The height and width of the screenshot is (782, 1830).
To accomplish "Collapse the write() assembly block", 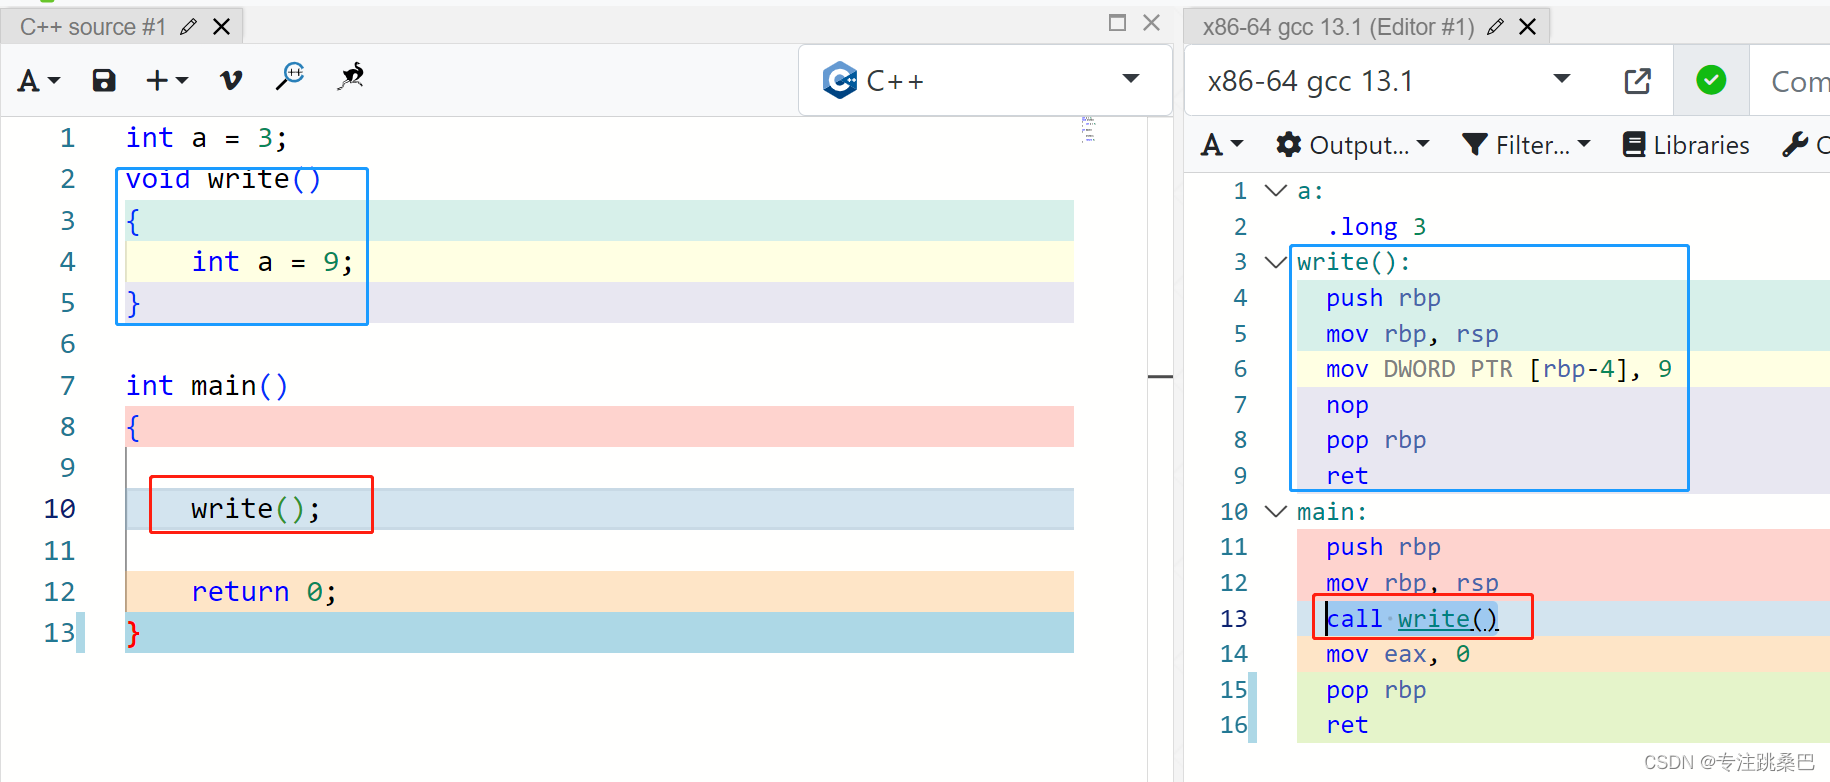I will click(x=1275, y=262).
